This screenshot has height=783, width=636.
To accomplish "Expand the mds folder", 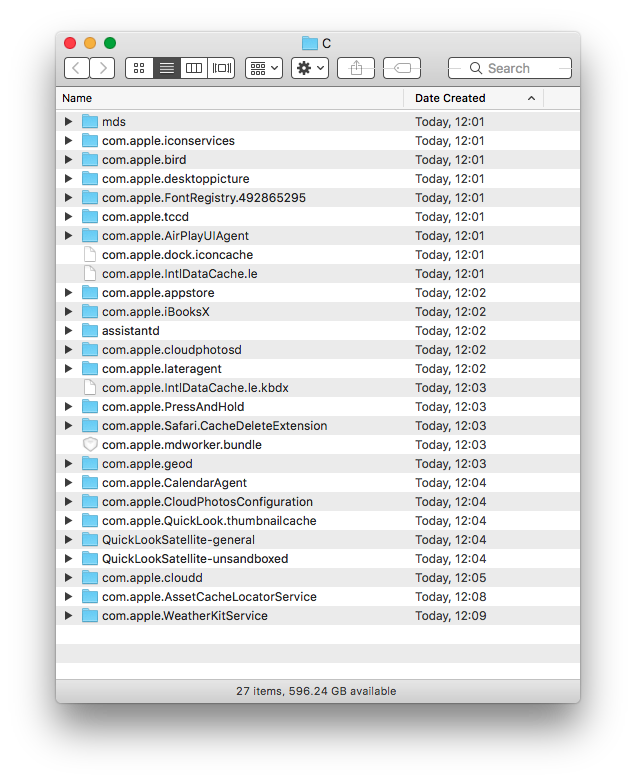I will 68,121.
